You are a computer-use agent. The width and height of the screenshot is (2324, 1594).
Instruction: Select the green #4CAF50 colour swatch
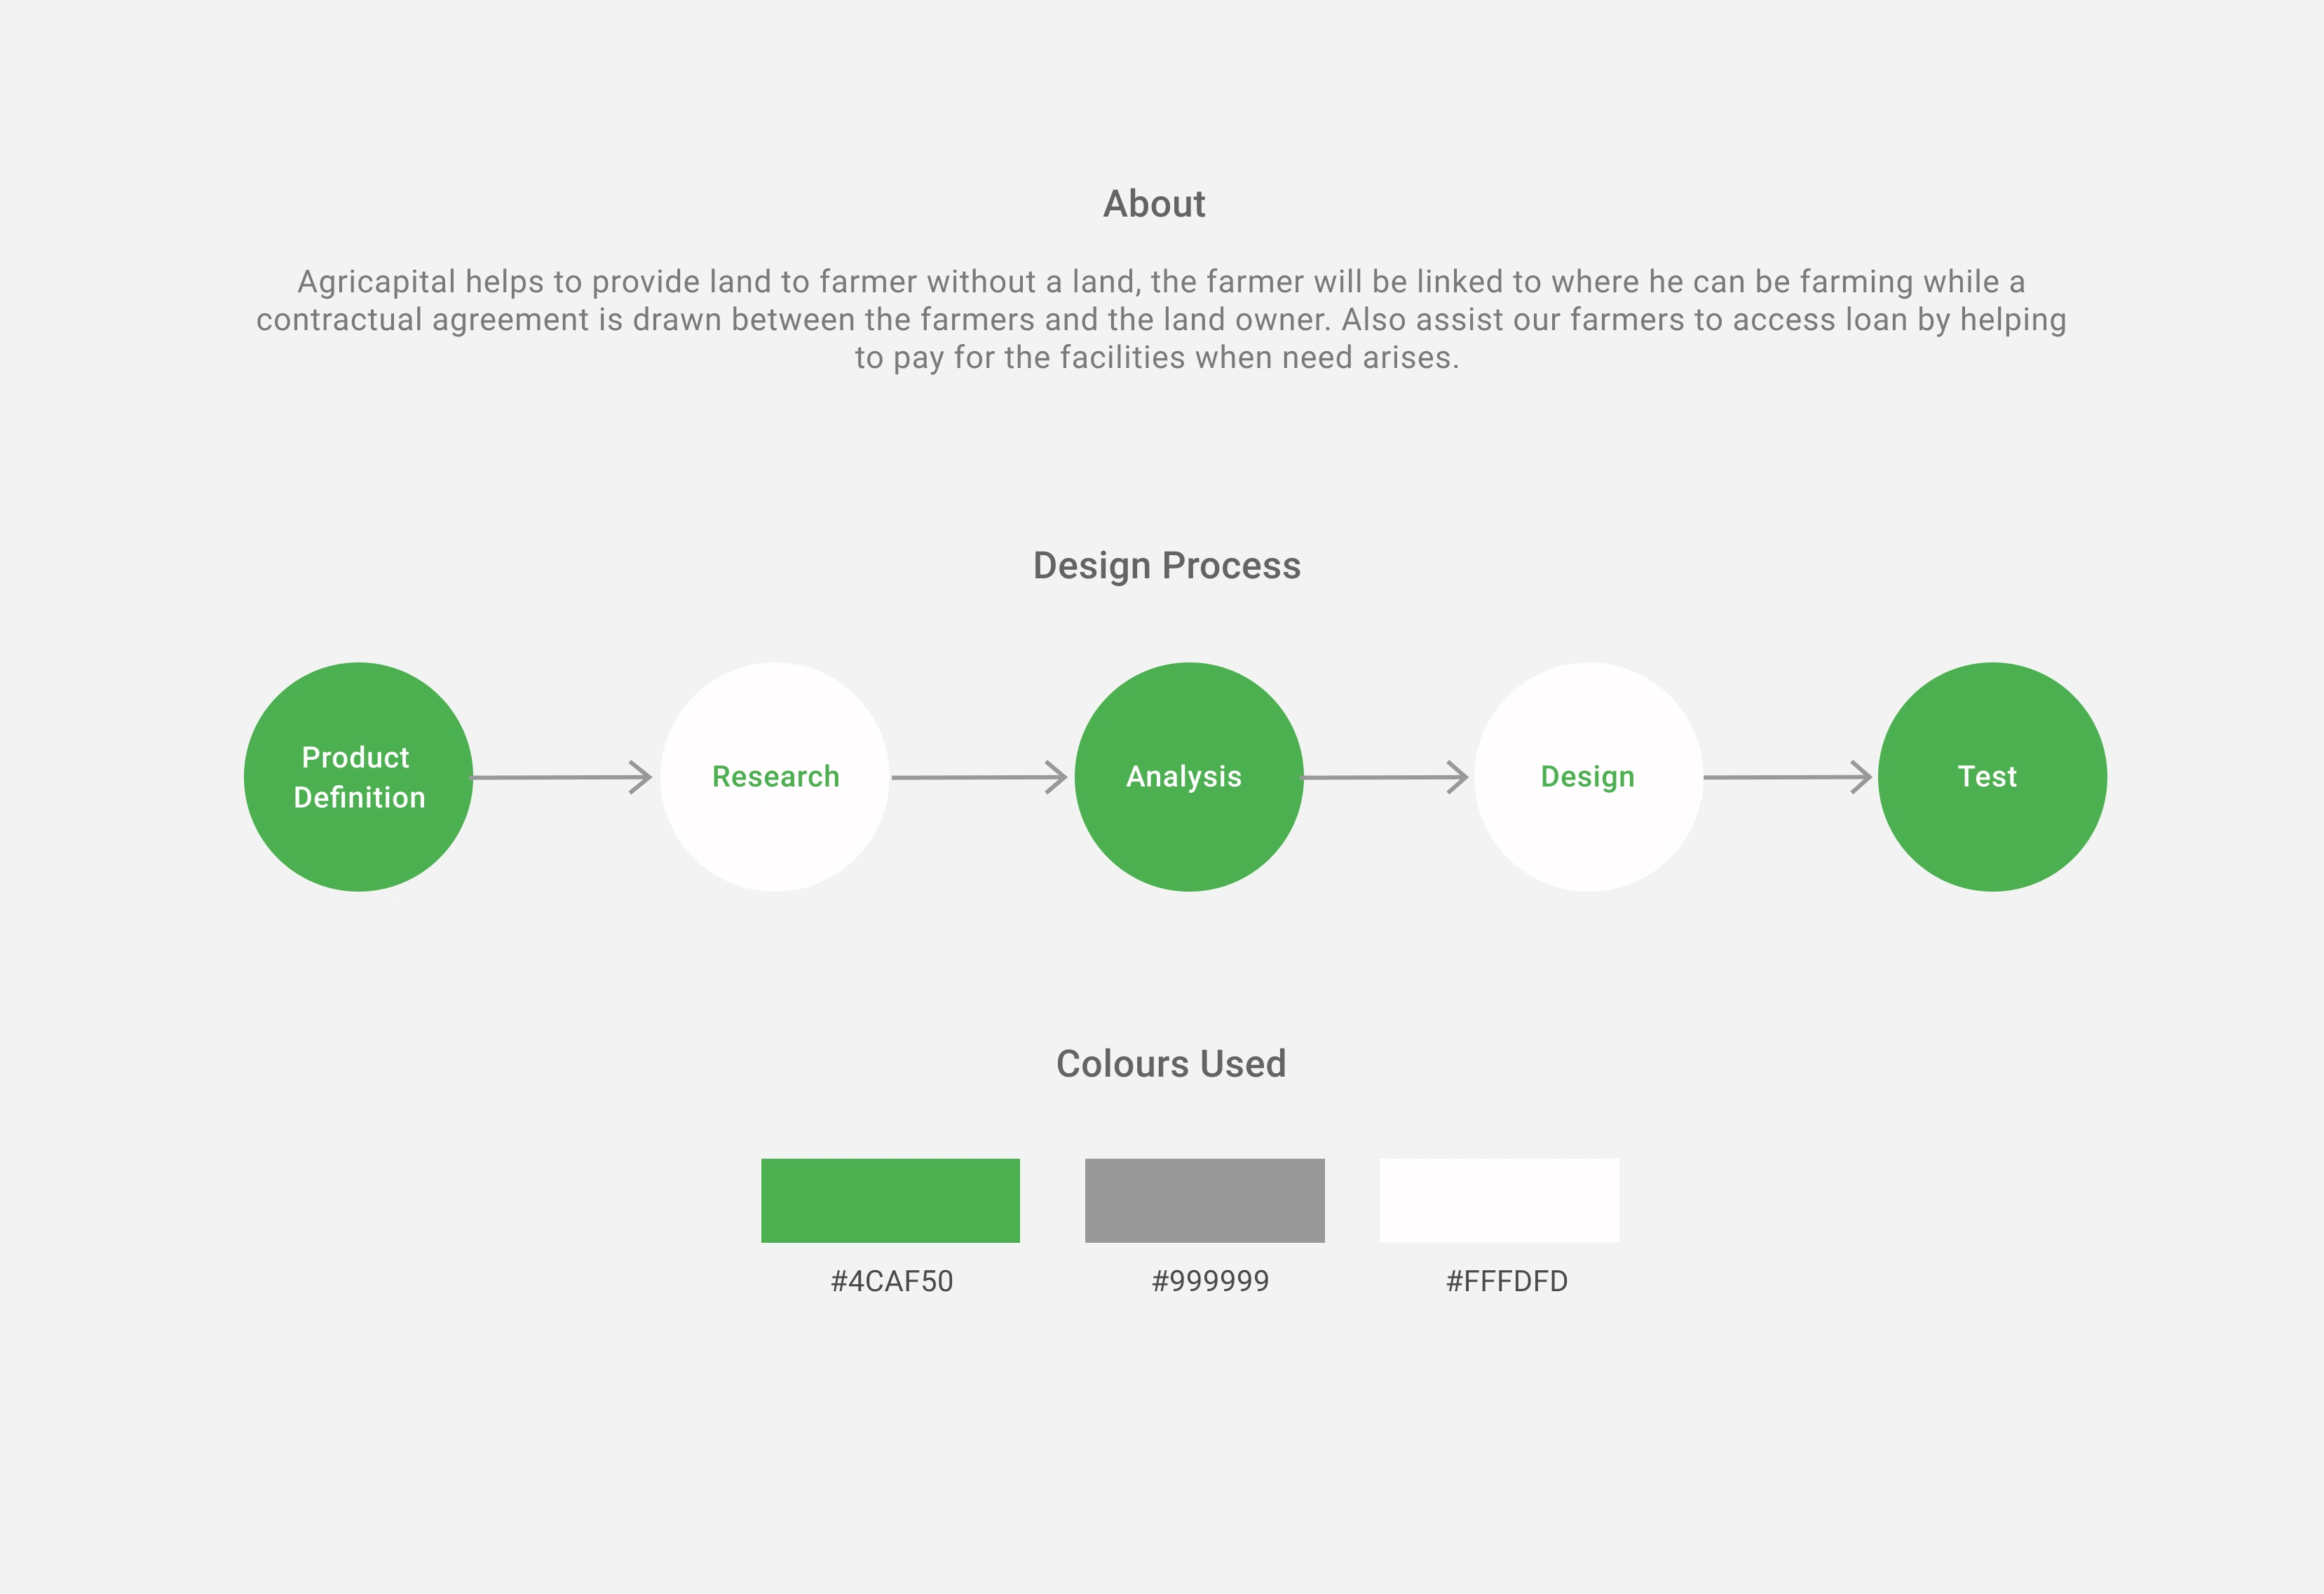click(890, 1201)
